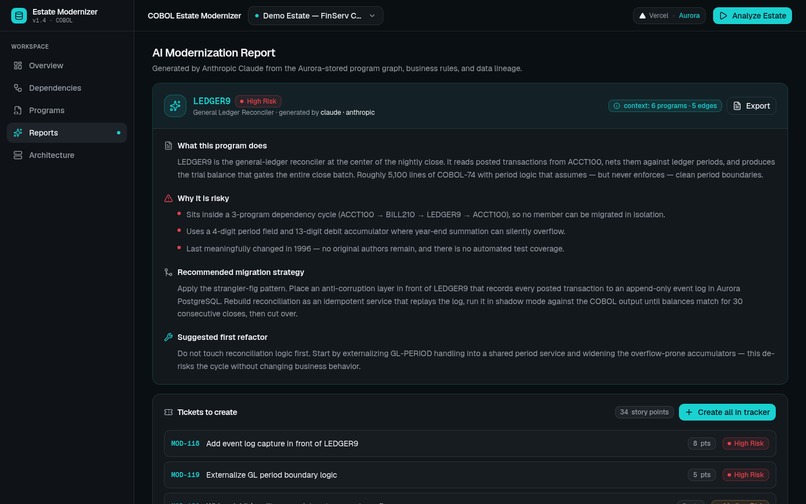Click the context: 6 programs · 5 edges badge
806x504 pixels.
point(665,106)
